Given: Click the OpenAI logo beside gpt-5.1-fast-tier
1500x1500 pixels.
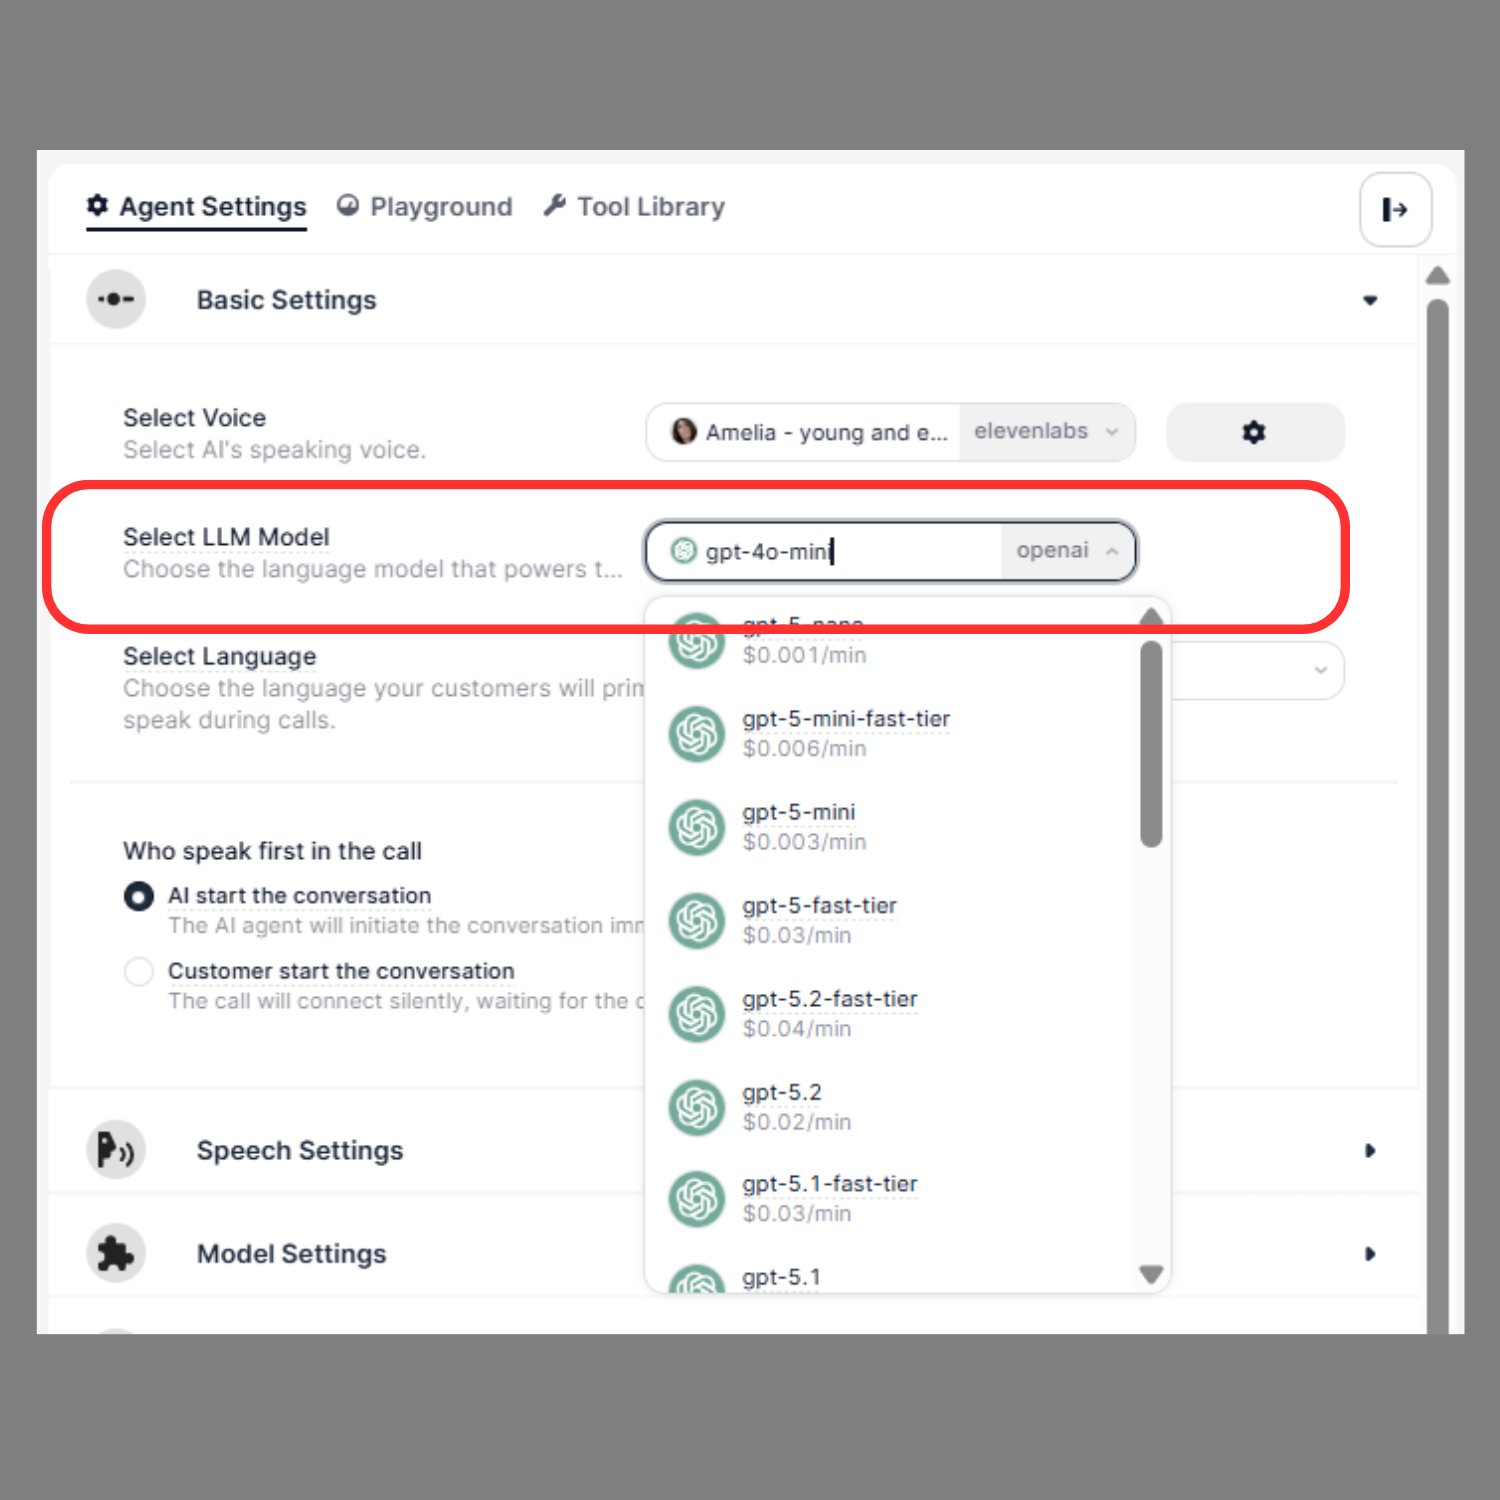Looking at the screenshot, I should 697,1199.
